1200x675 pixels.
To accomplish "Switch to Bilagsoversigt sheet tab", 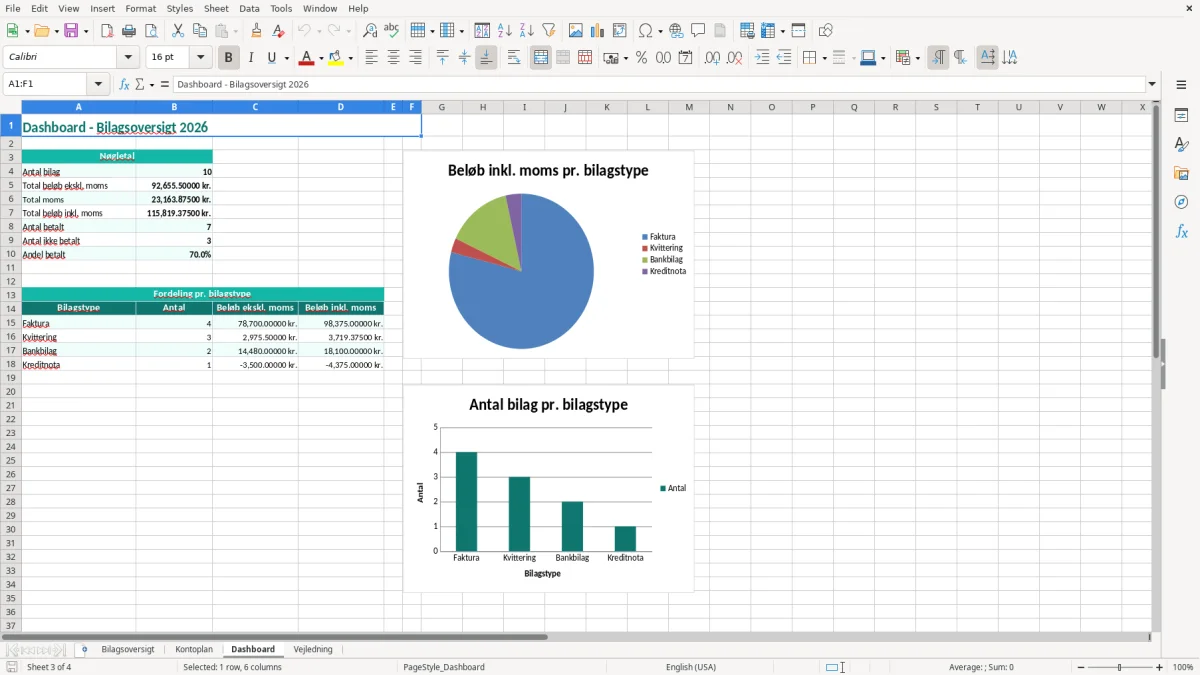I will click(128, 650).
